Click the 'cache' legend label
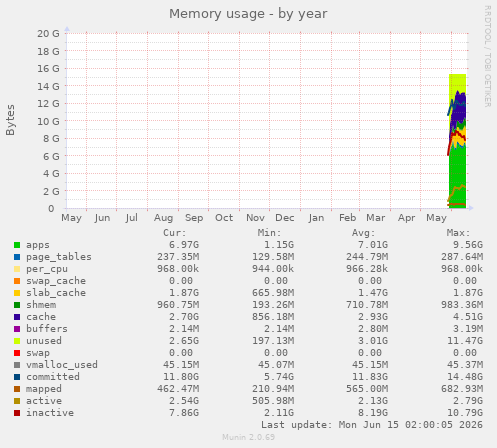This screenshot has width=497, height=448. click(x=41, y=317)
